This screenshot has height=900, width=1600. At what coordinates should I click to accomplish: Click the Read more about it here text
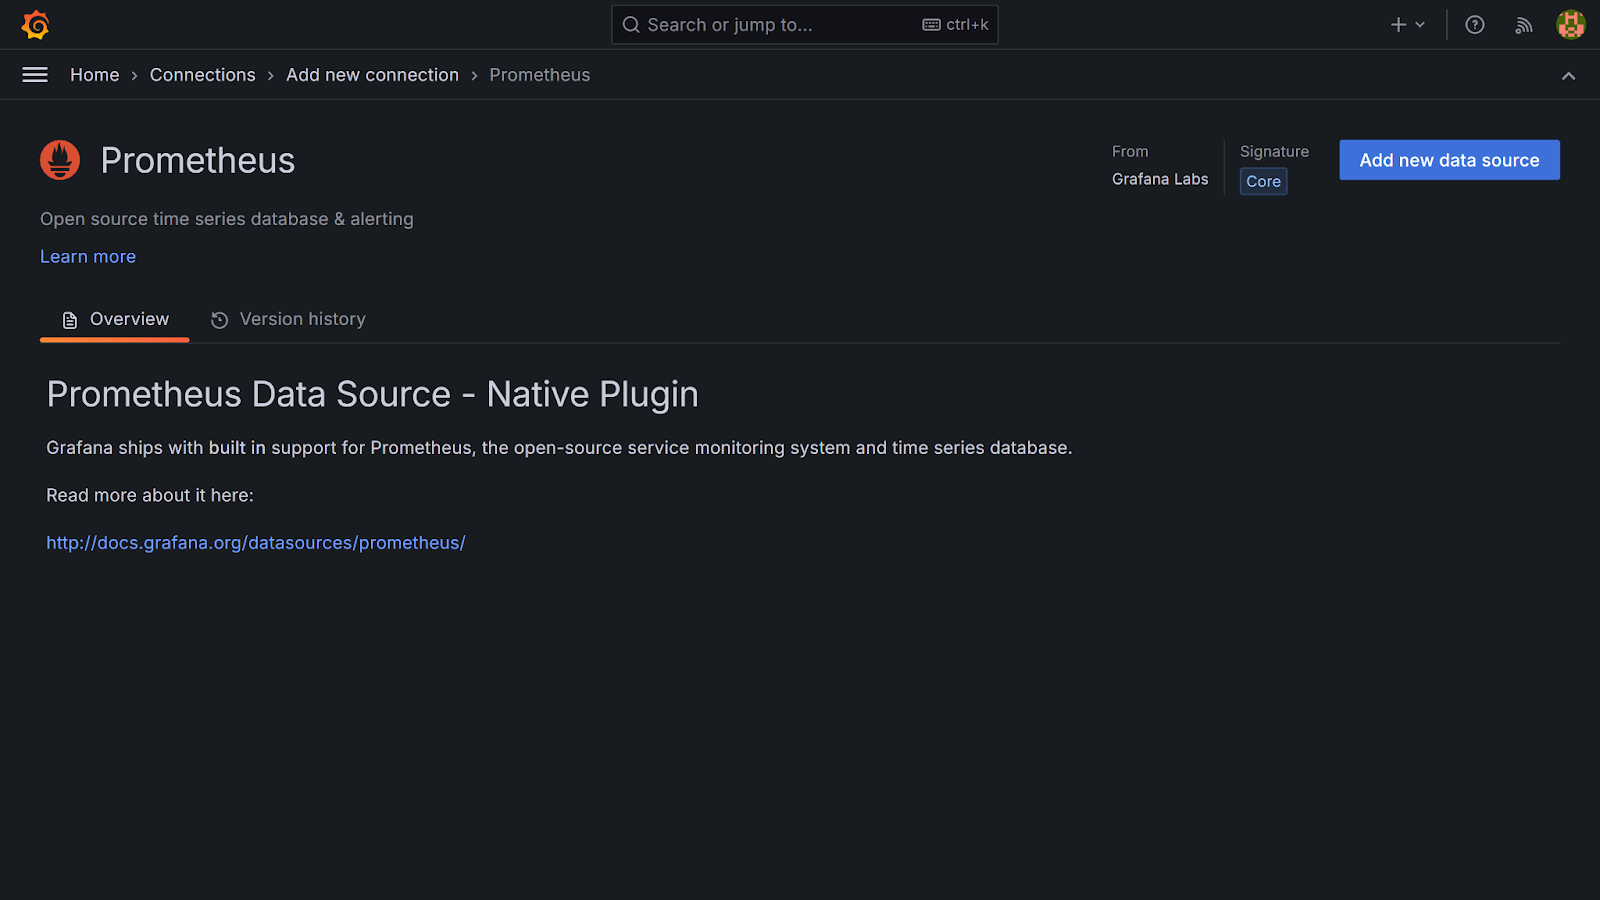[150, 496]
